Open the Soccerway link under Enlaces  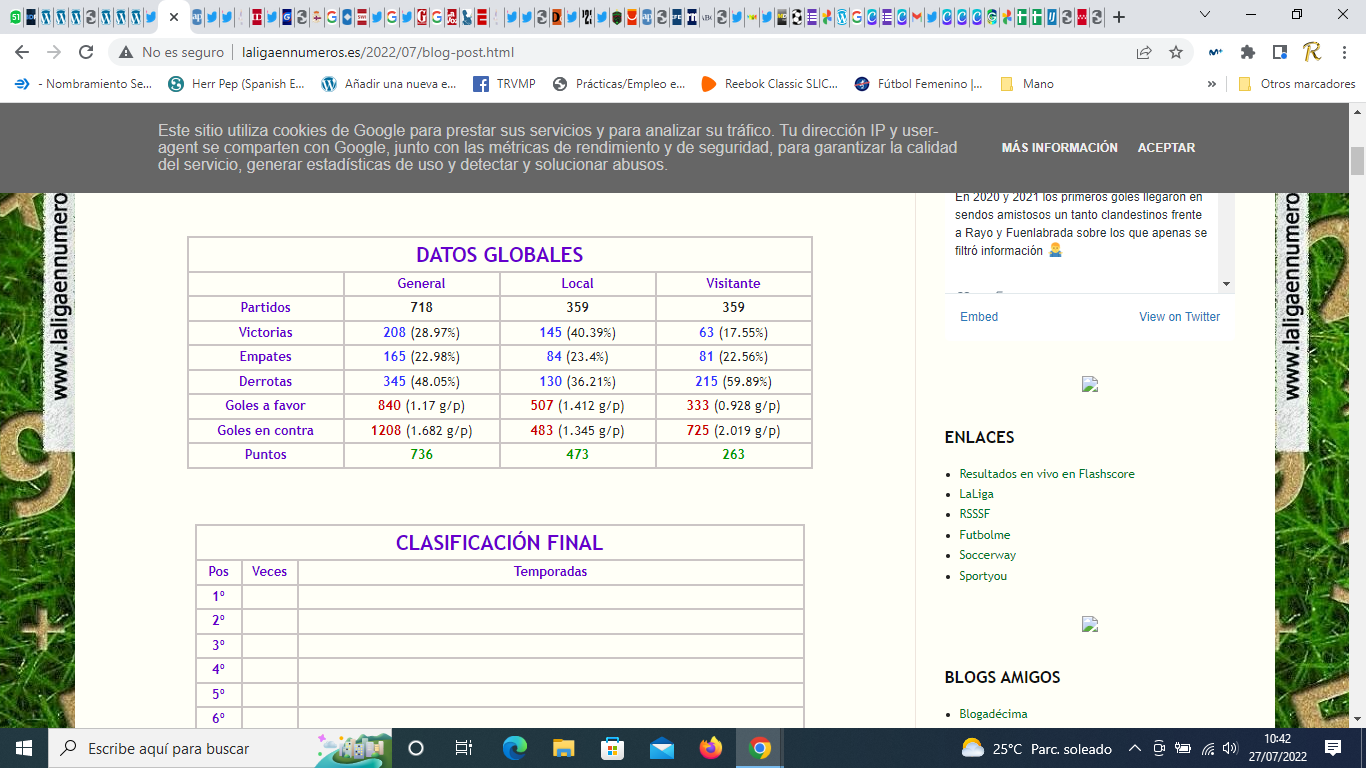click(987, 555)
